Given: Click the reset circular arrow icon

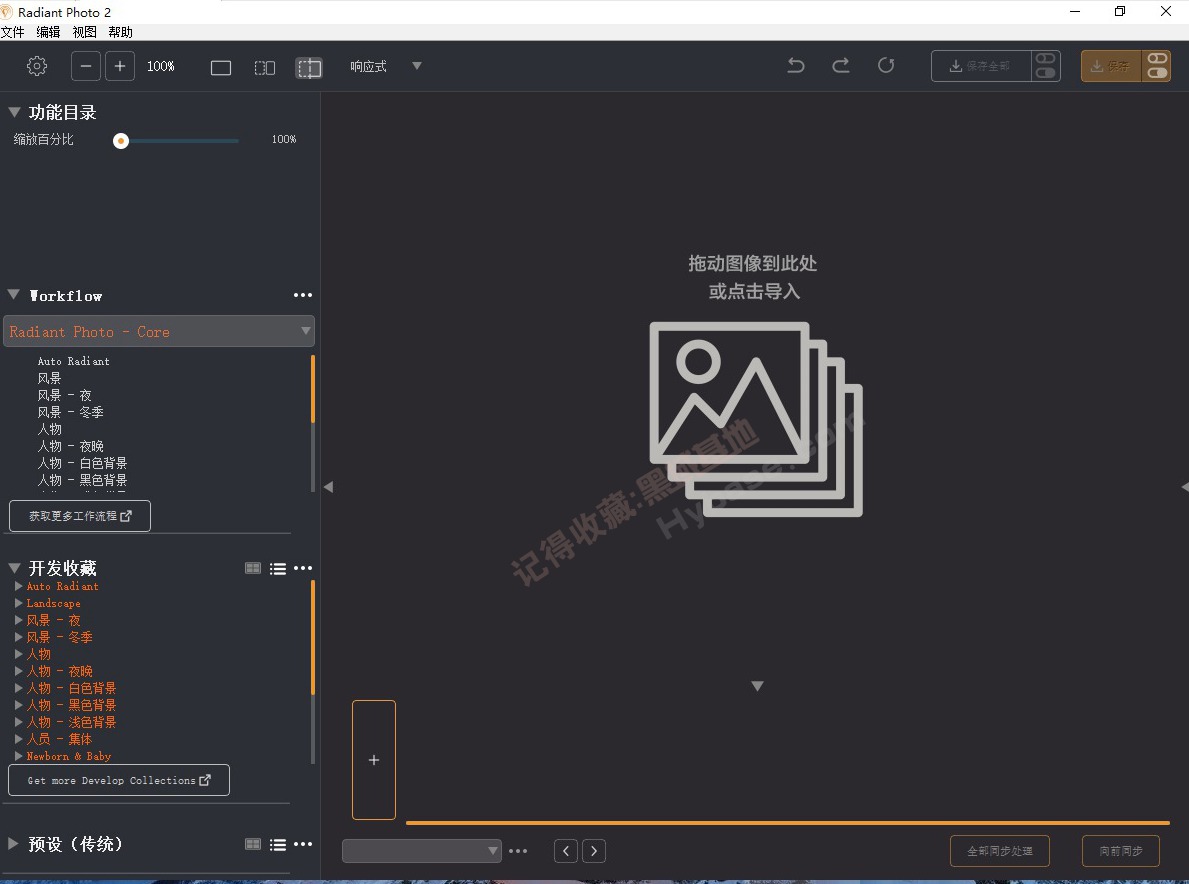Looking at the screenshot, I should point(886,66).
